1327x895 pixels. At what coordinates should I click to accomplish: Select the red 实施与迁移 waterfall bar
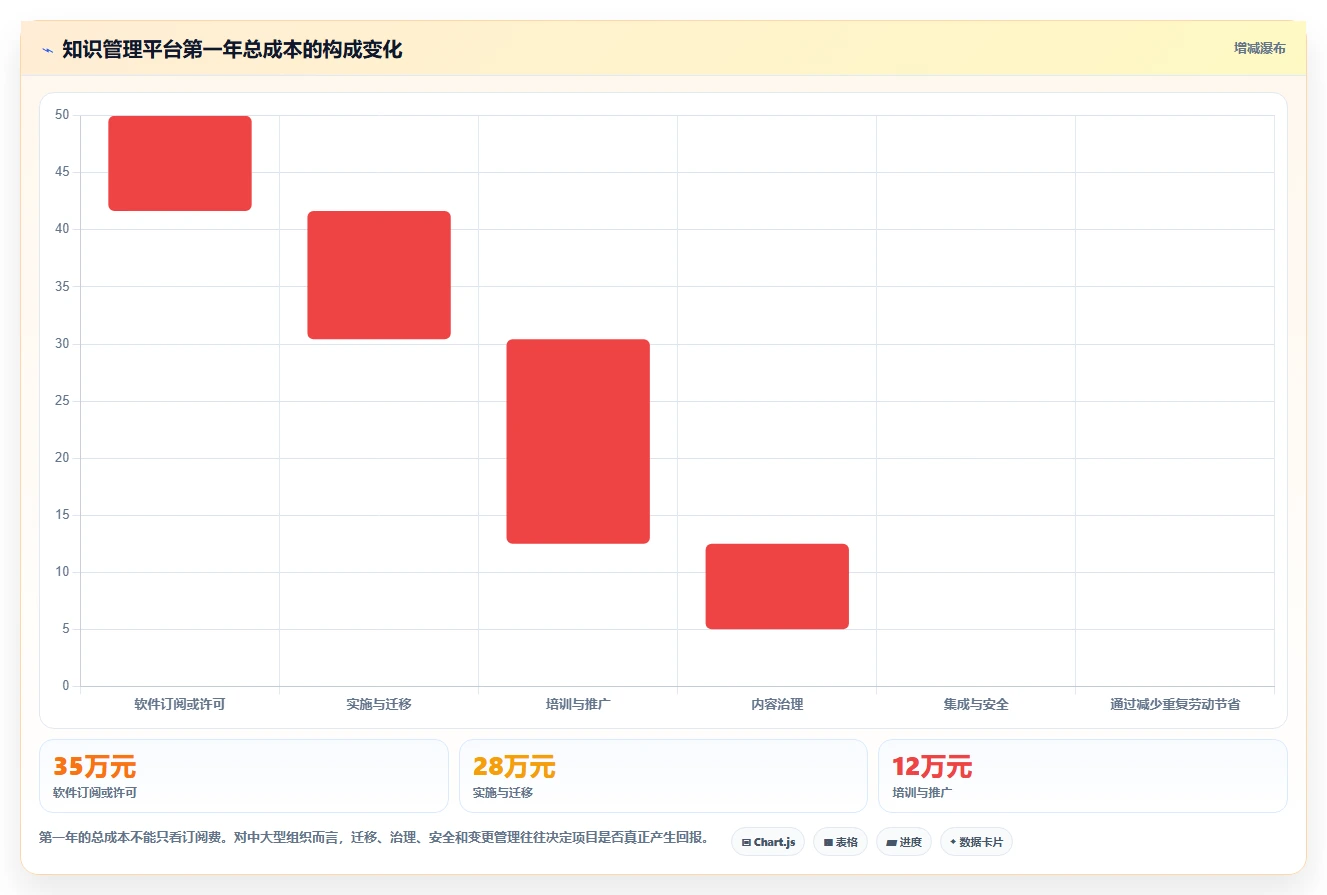(x=379, y=275)
